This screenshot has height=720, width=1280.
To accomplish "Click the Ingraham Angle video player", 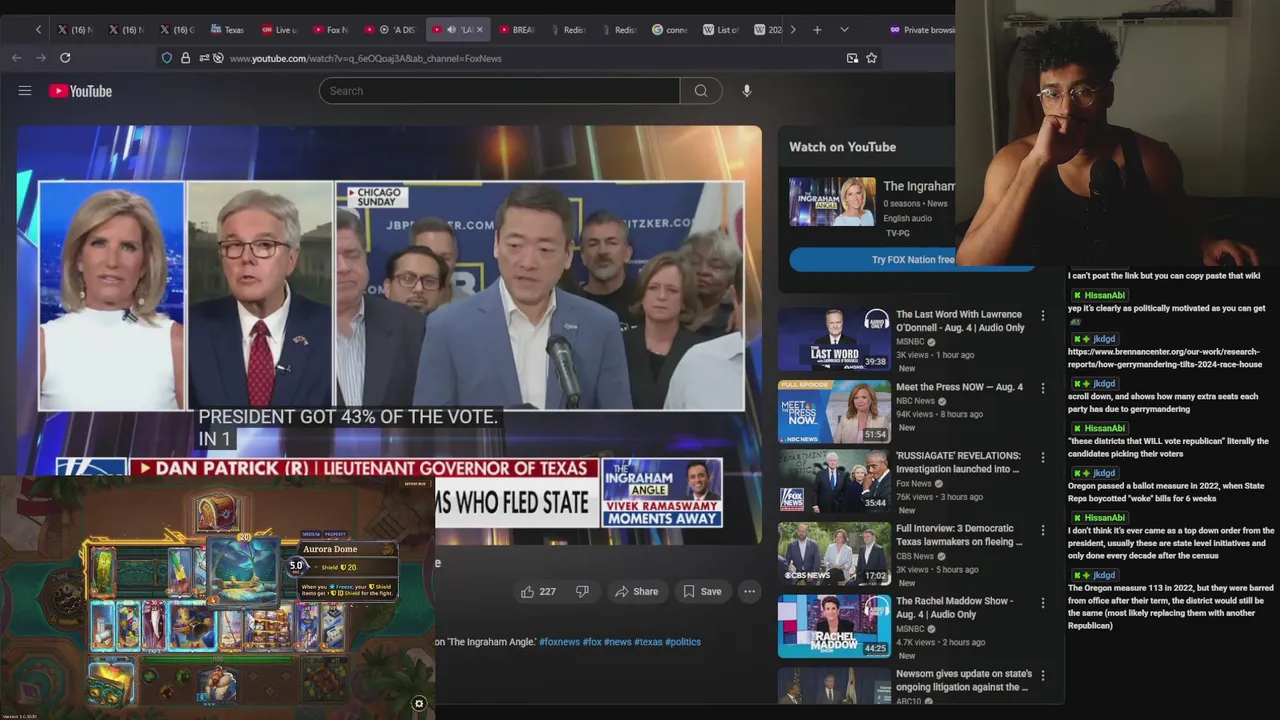I will point(389,335).
